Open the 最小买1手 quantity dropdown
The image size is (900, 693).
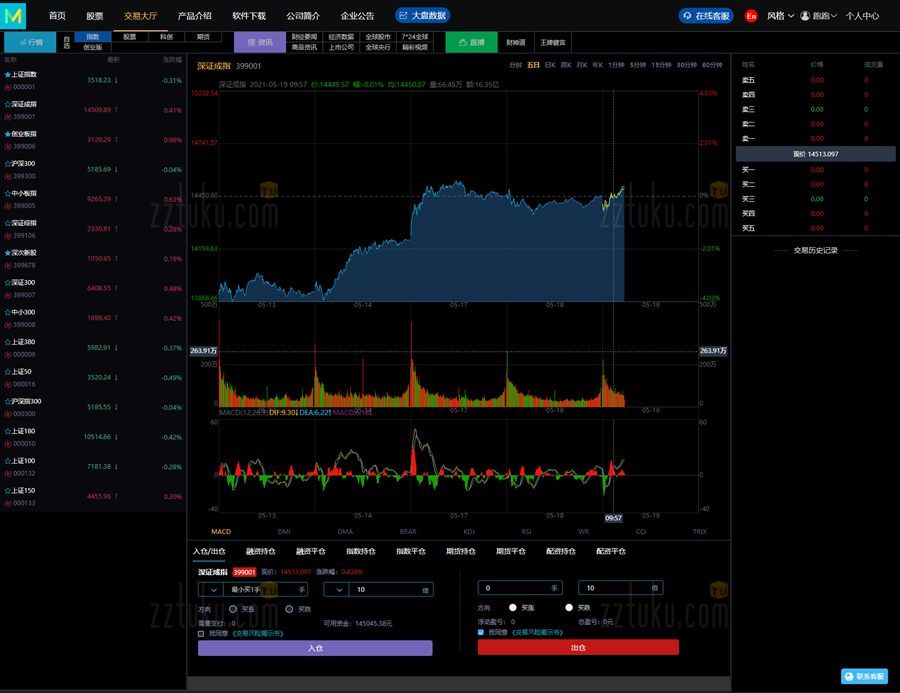(215, 590)
